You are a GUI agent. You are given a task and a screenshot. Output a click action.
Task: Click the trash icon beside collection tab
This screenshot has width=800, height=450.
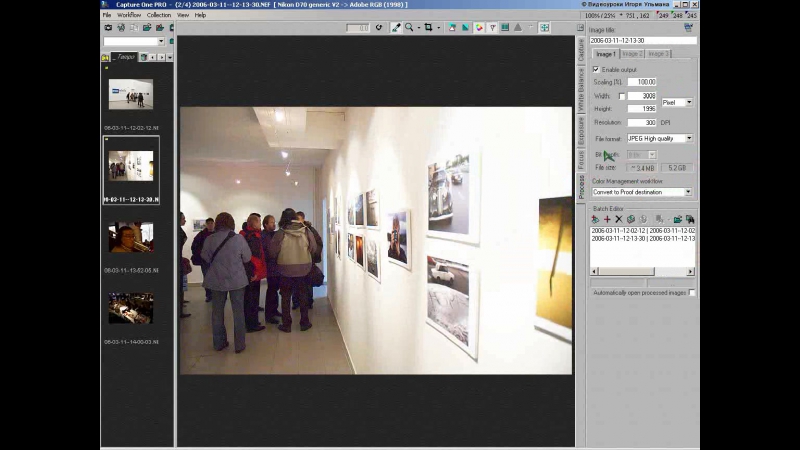click(143, 57)
